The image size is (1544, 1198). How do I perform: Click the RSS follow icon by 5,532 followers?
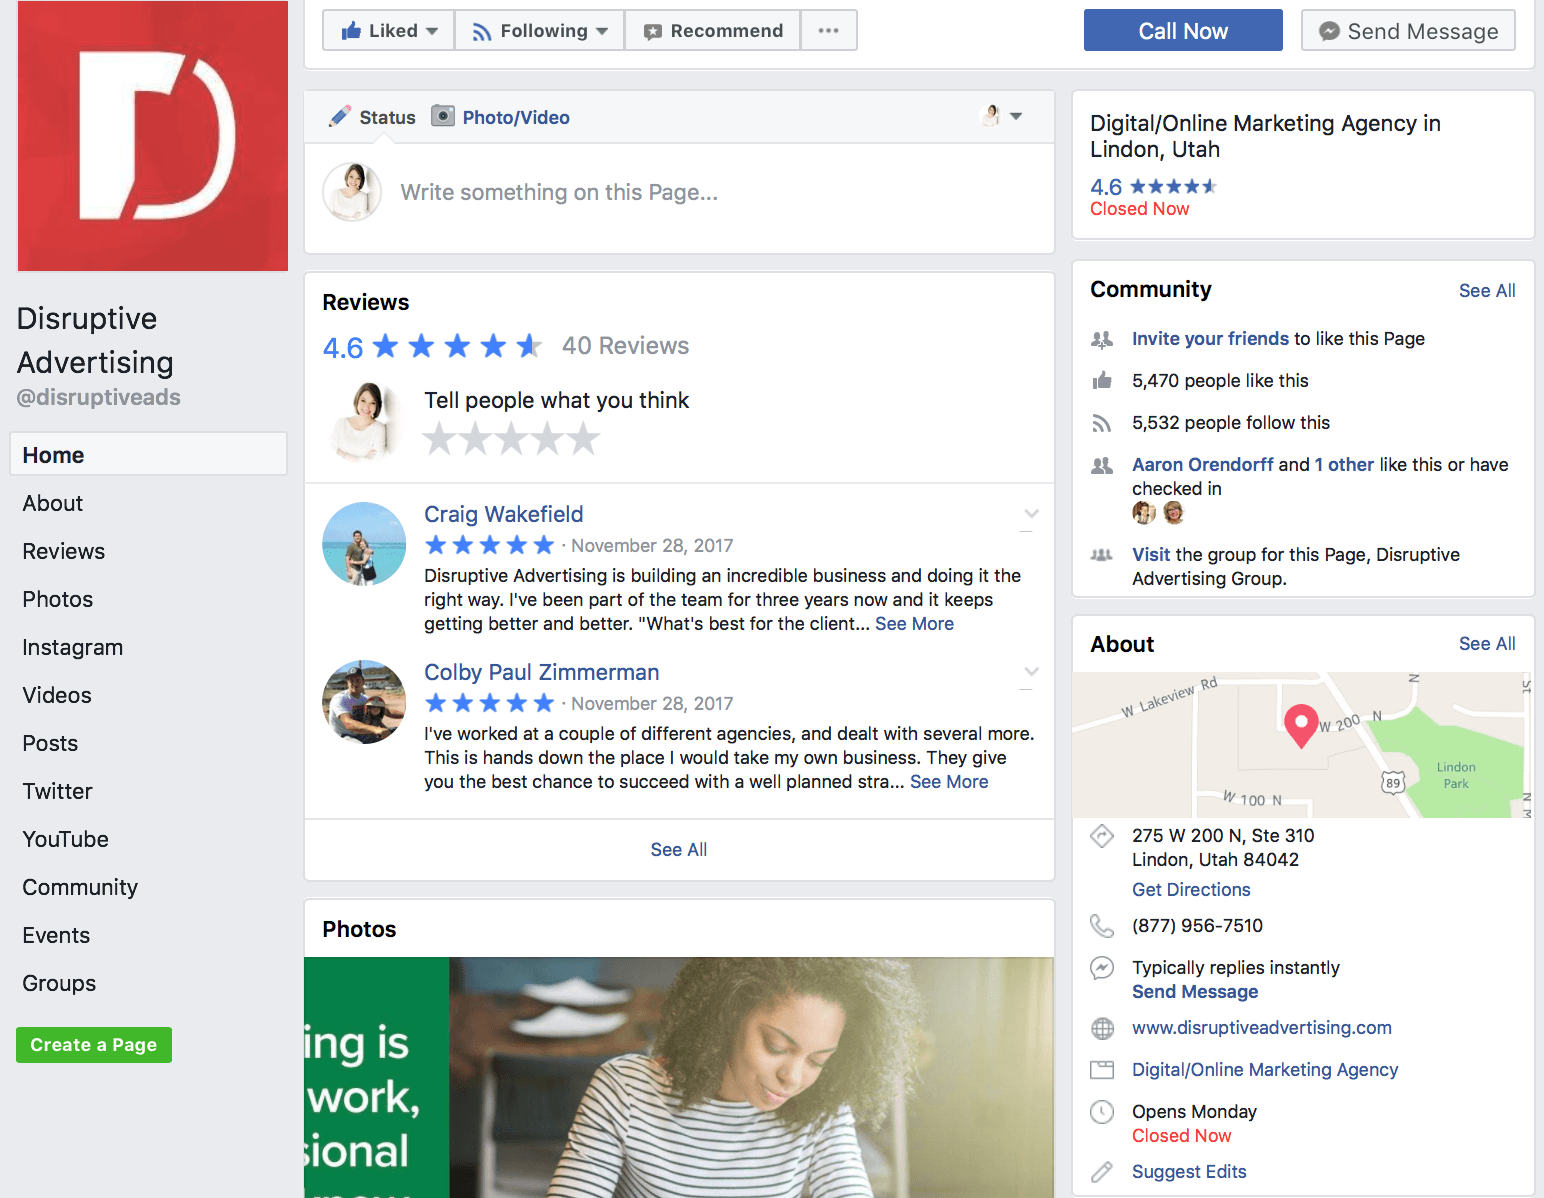[1102, 423]
